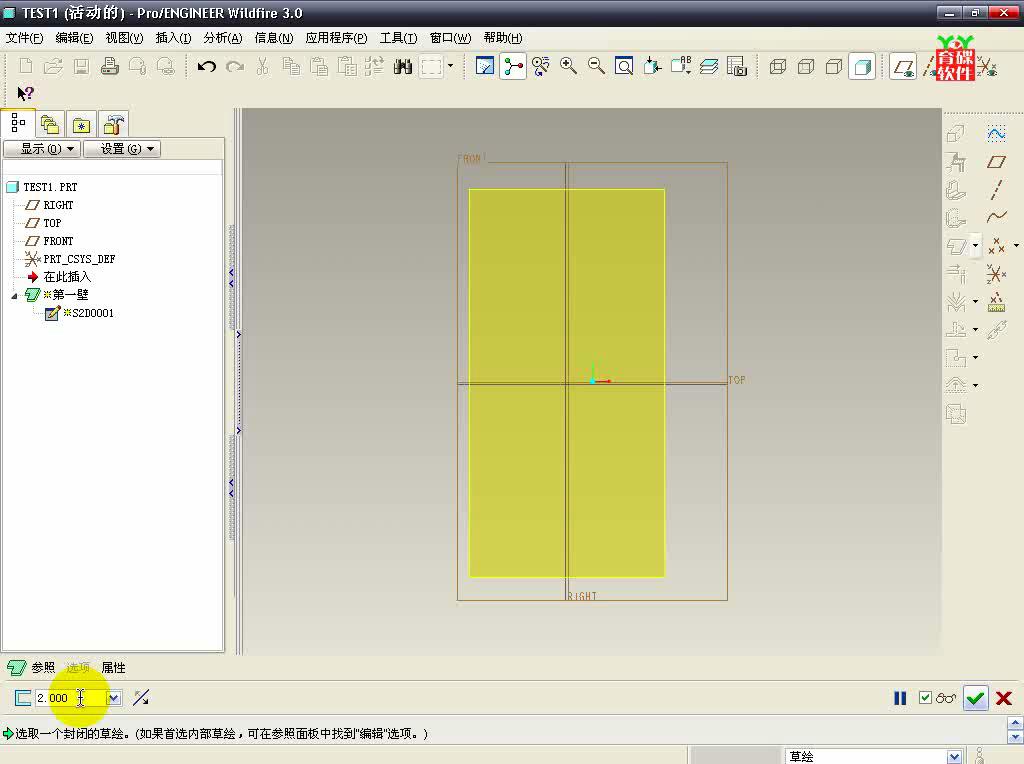Image resolution: width=1024 pixels, height=764 pixels.
Task: Select the RIGHT datum plane in tree
Action: click(58, 205)
